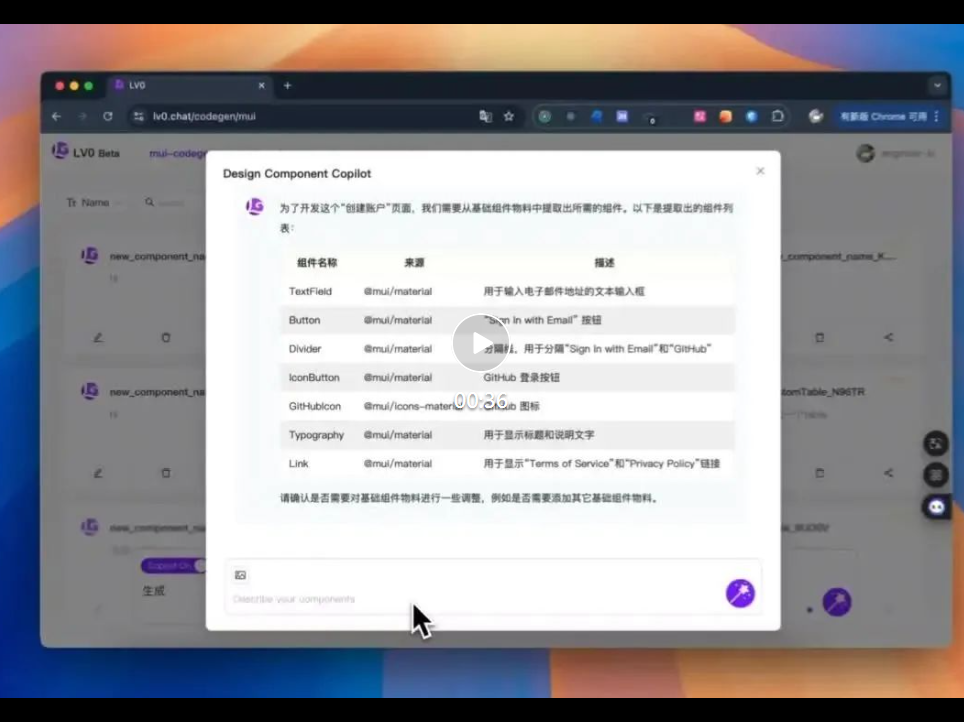Close the Design Component Copilot dialog
This screenshot has width=964, height=722.
pos(760,171)
